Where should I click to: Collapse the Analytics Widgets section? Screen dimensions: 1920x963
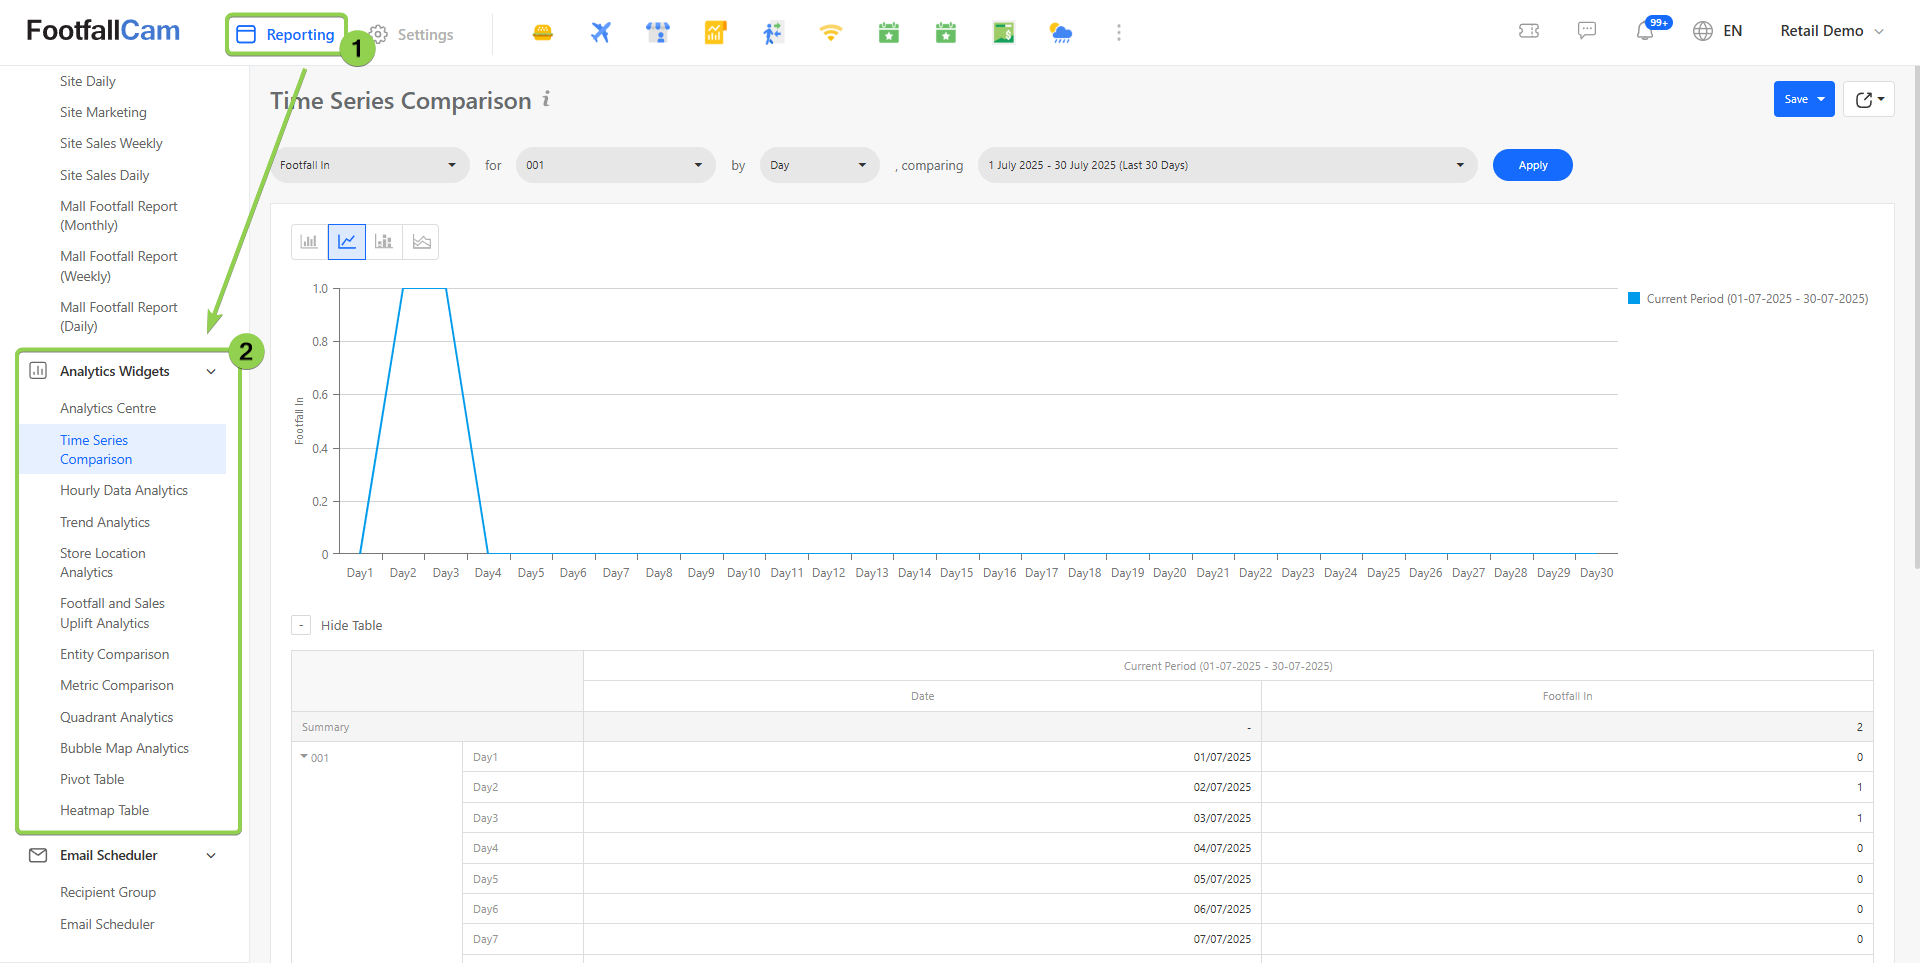coord(211,371)
